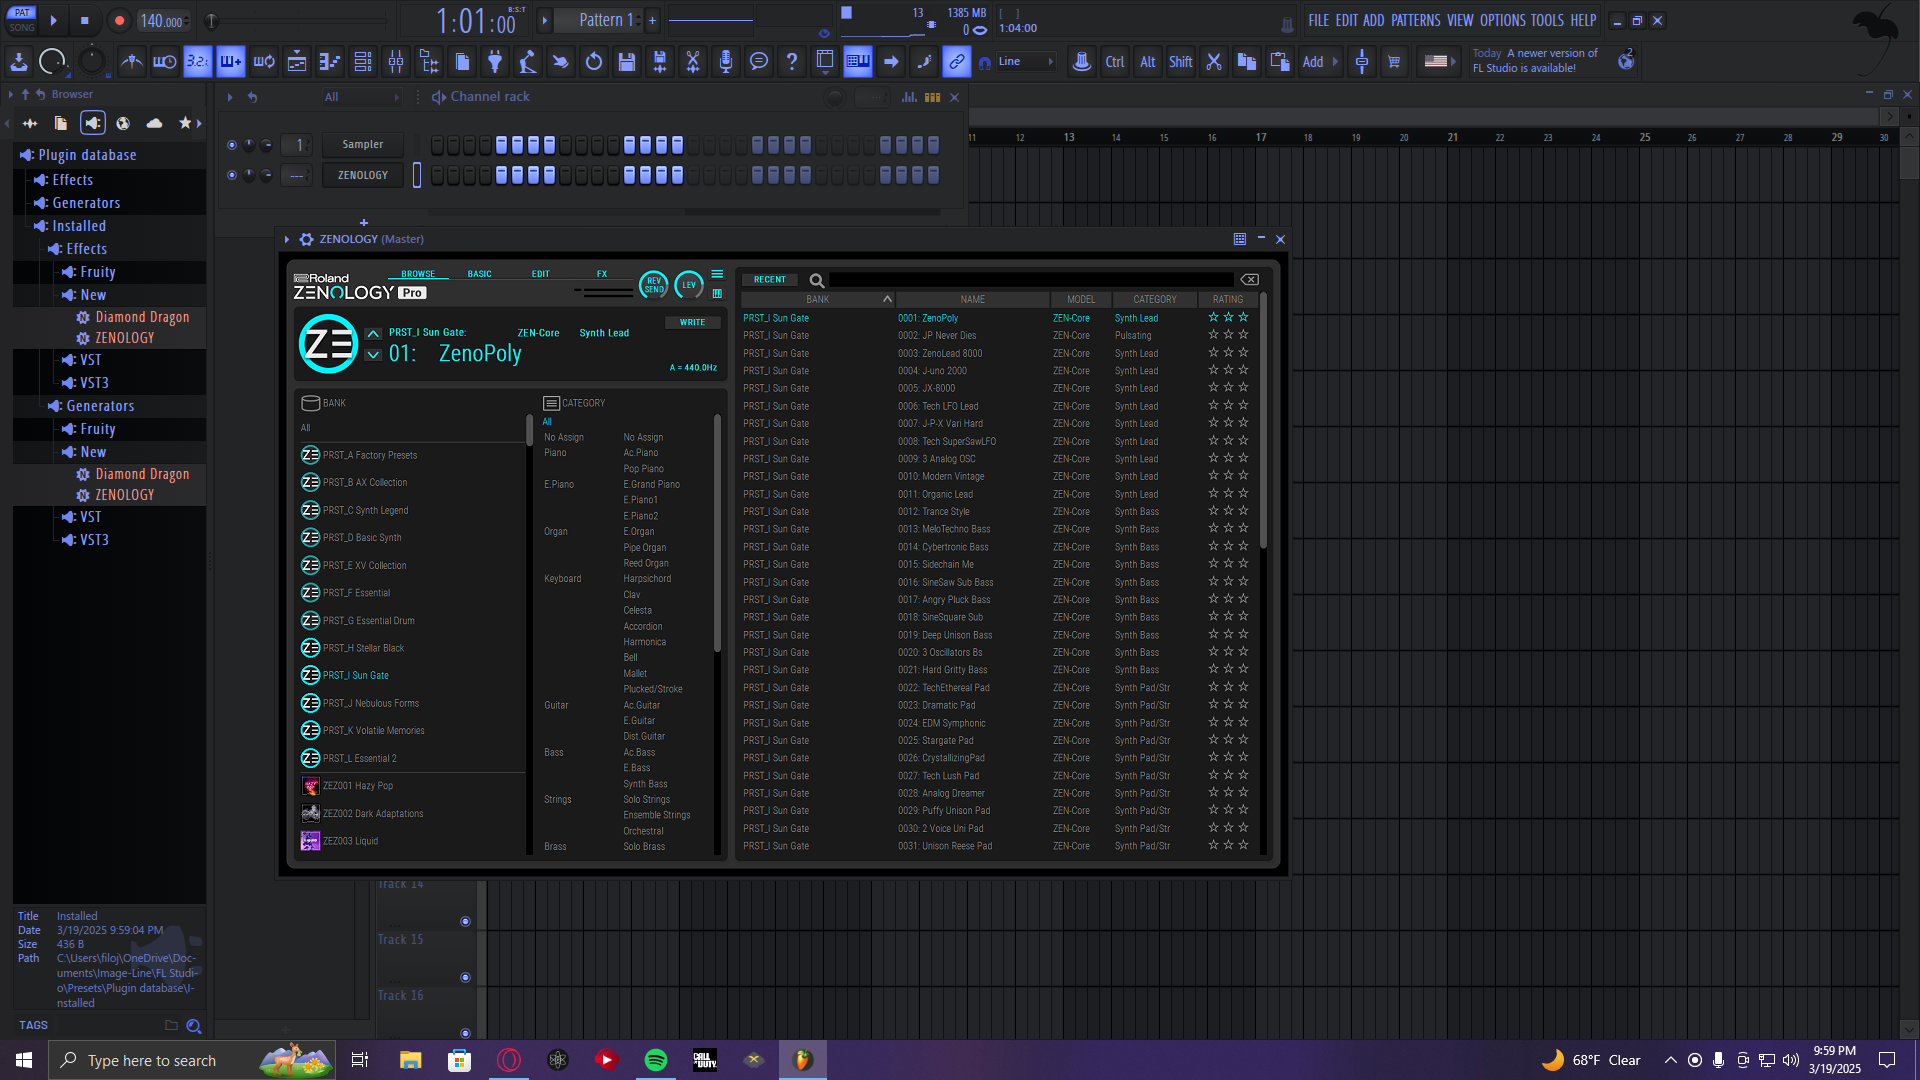This screenshot has width=1920, height=1080.
Task: Click the ZENOLOGY preset search field
Action: [x=1030, y=280]
